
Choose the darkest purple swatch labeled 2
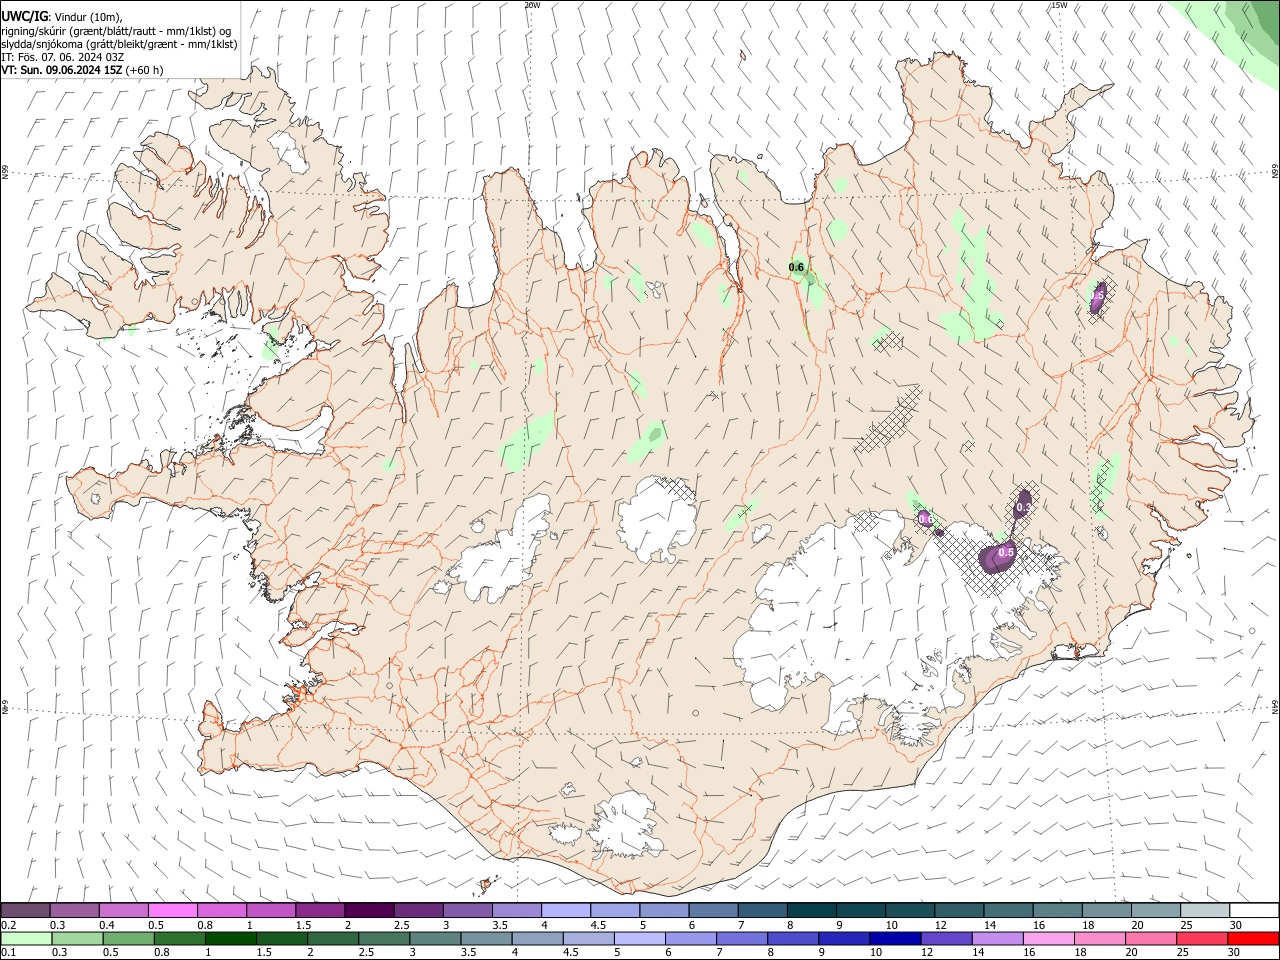[x=369, y=911]
